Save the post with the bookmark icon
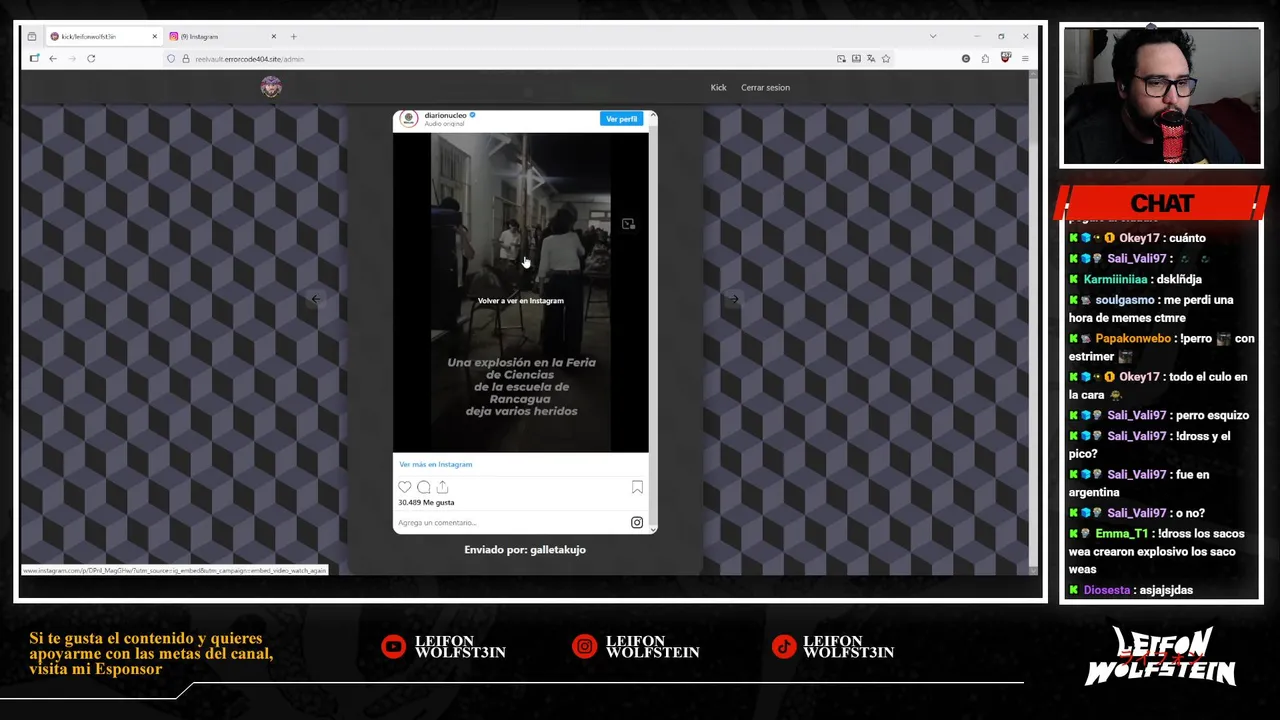This screenshot has height=720, width=1280. 637,487
